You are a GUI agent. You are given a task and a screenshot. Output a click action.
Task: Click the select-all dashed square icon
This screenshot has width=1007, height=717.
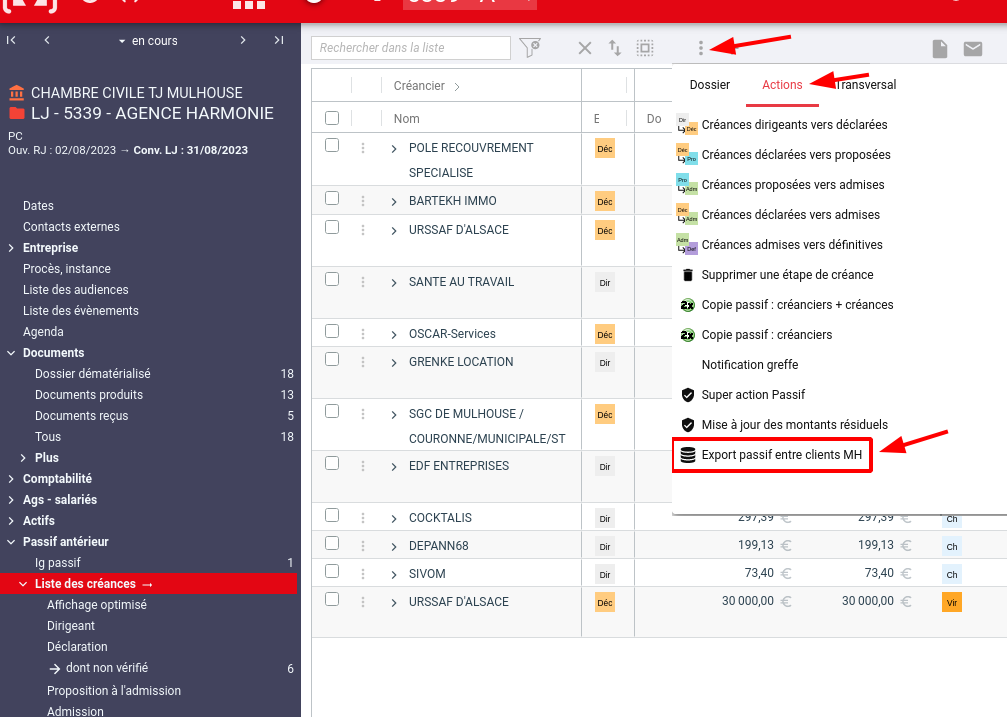645,48
